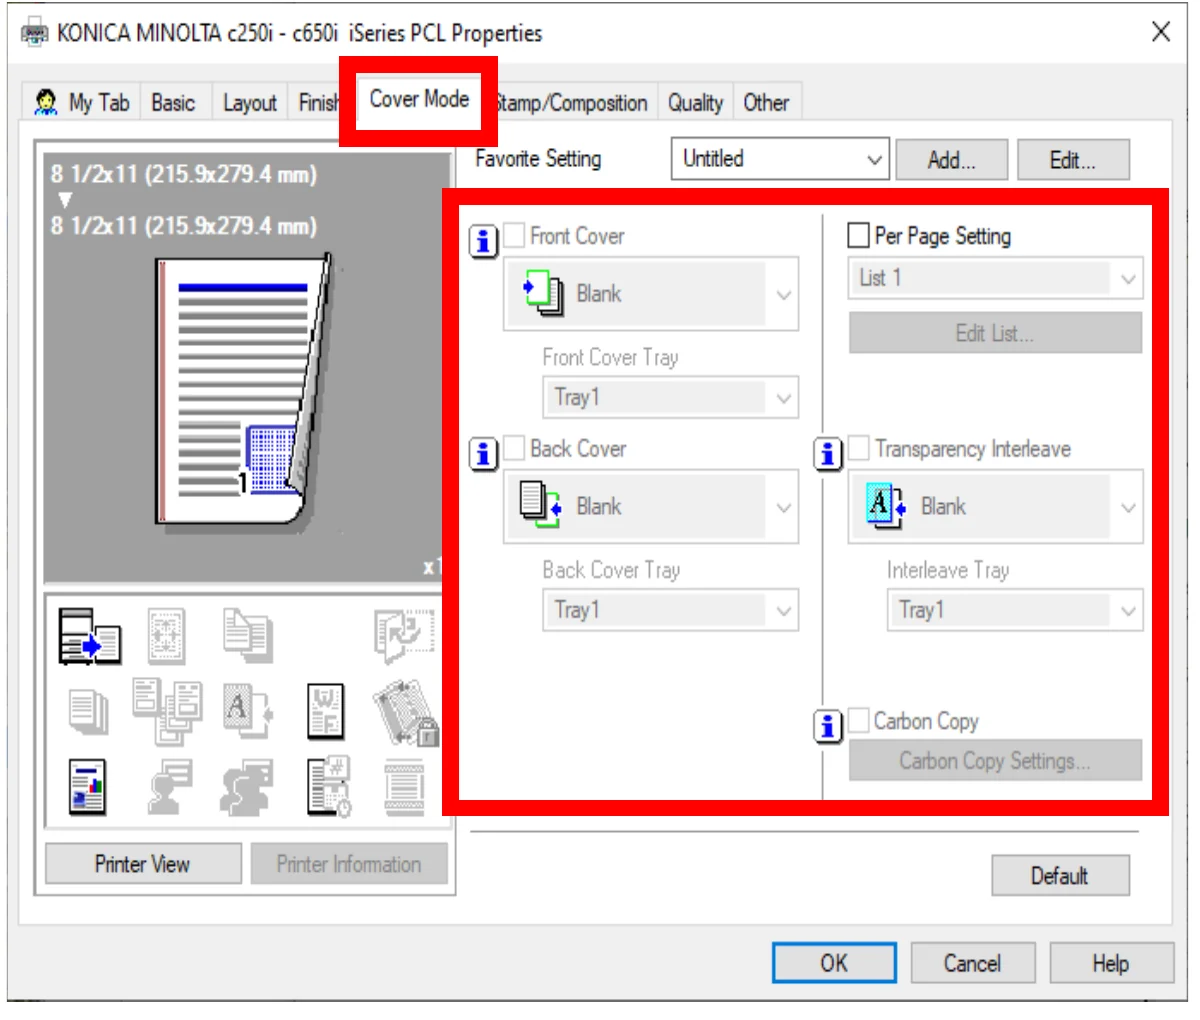This screenshot has height=1020, width=1200.
Task: Click the info icon beside Back Cover
Action: (x=484, y=454)
